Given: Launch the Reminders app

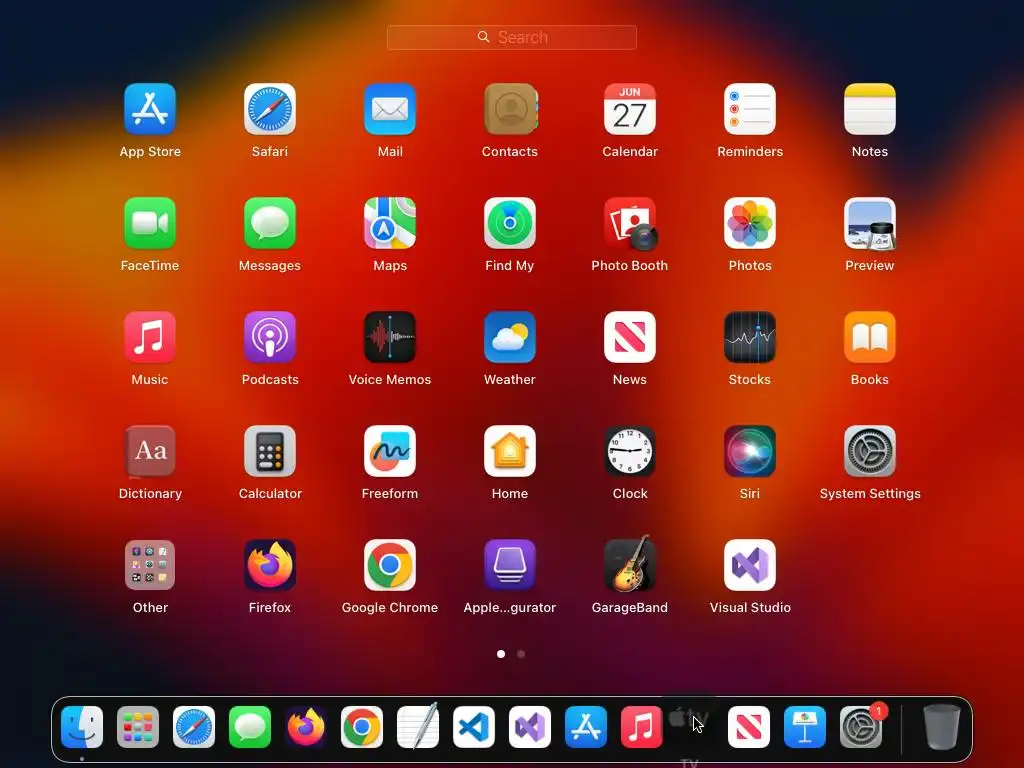Looking at the screenshot, I should (x=750, y=109).
